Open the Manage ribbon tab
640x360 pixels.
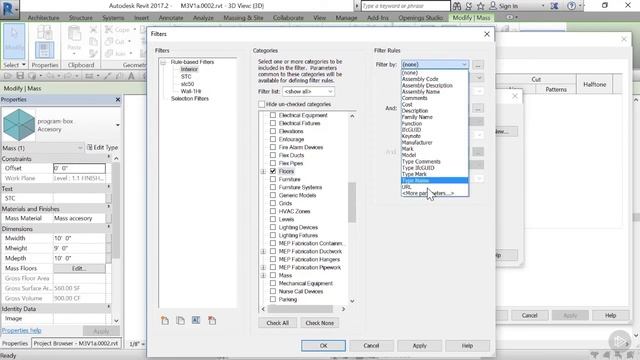coord(346,18)
